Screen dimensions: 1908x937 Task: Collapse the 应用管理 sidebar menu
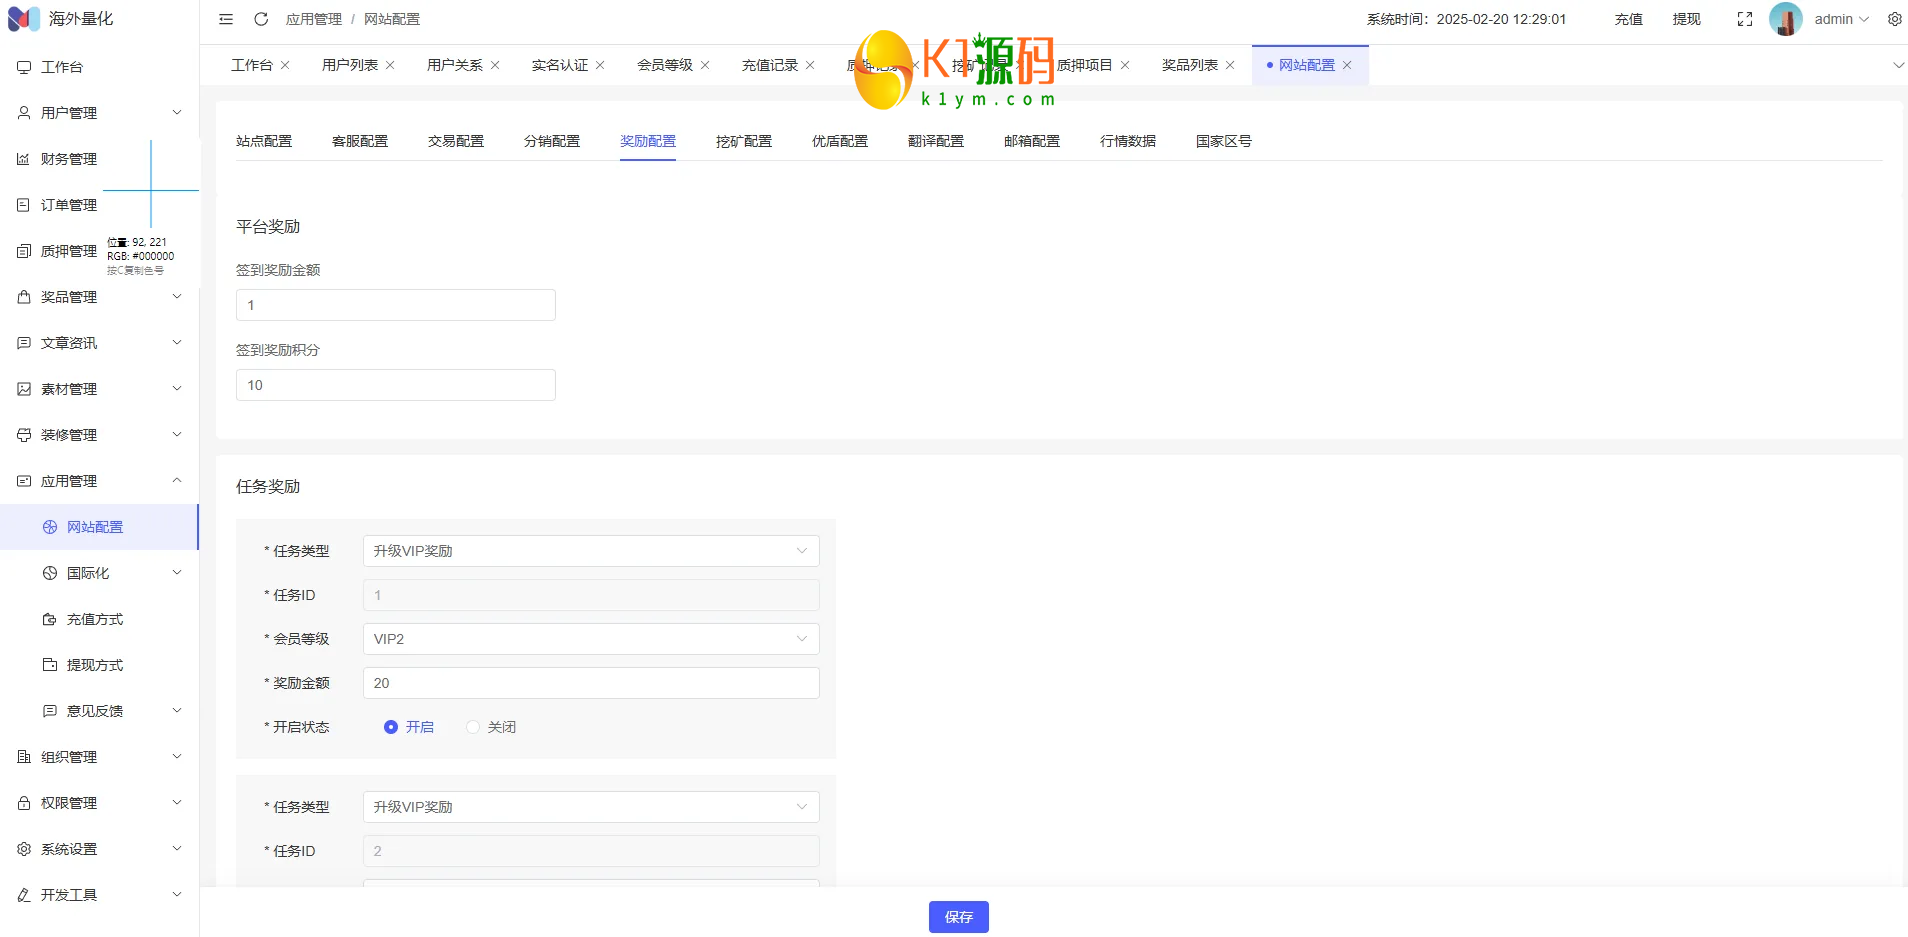pyautogui.click(x=99, y=481)
